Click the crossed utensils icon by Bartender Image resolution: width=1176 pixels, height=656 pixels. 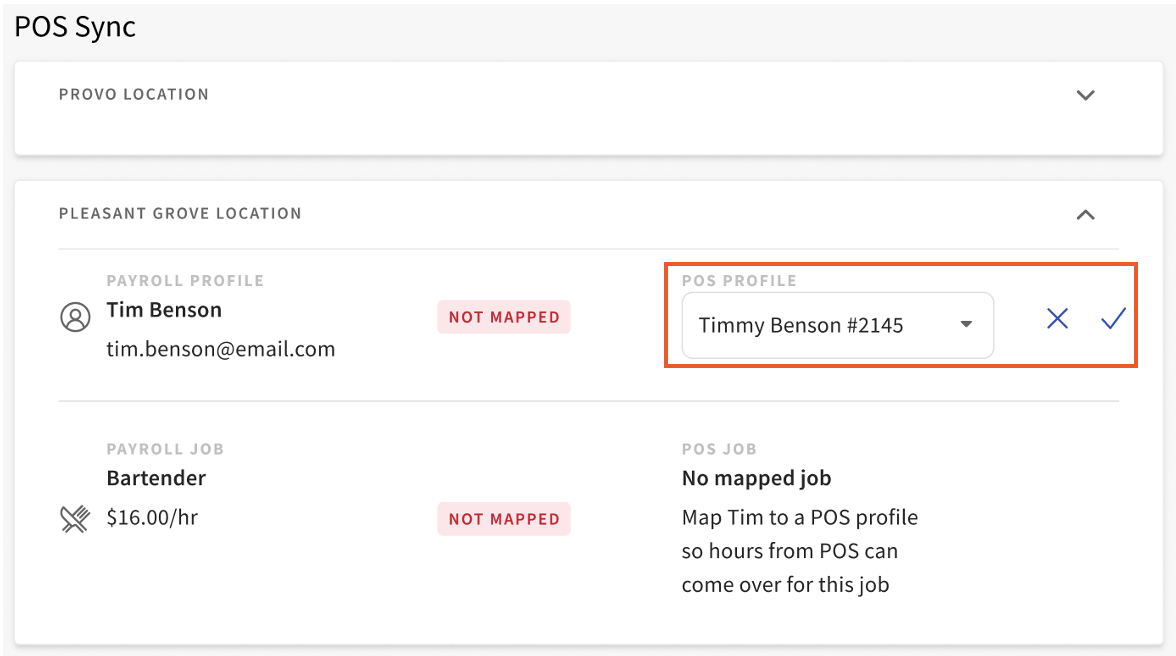(x=75, y=519)
